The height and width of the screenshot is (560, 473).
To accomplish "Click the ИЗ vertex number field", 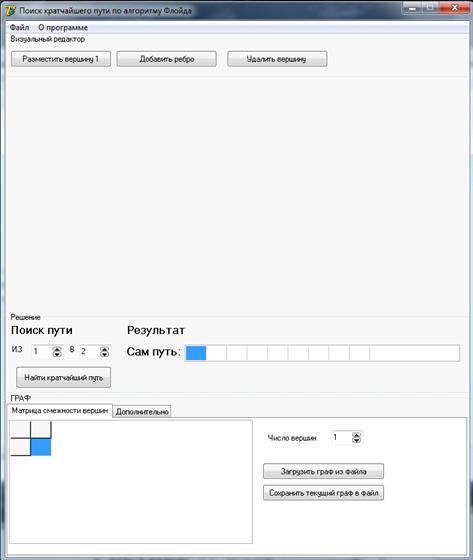I will 42,352.
